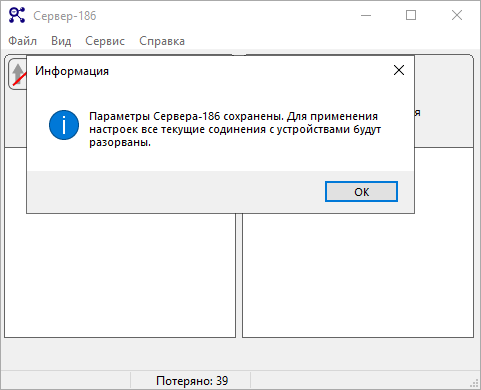Click the Сервер-186 window title text

[65, 16]
